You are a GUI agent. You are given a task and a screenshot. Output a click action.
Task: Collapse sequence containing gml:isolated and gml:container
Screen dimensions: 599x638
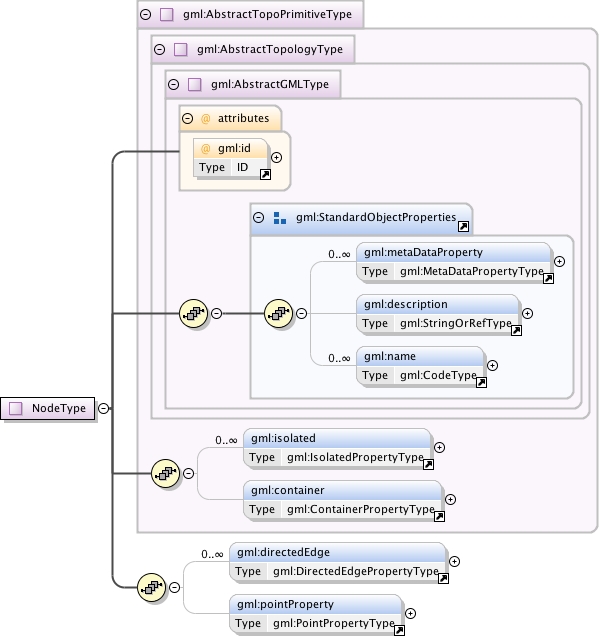188,473
